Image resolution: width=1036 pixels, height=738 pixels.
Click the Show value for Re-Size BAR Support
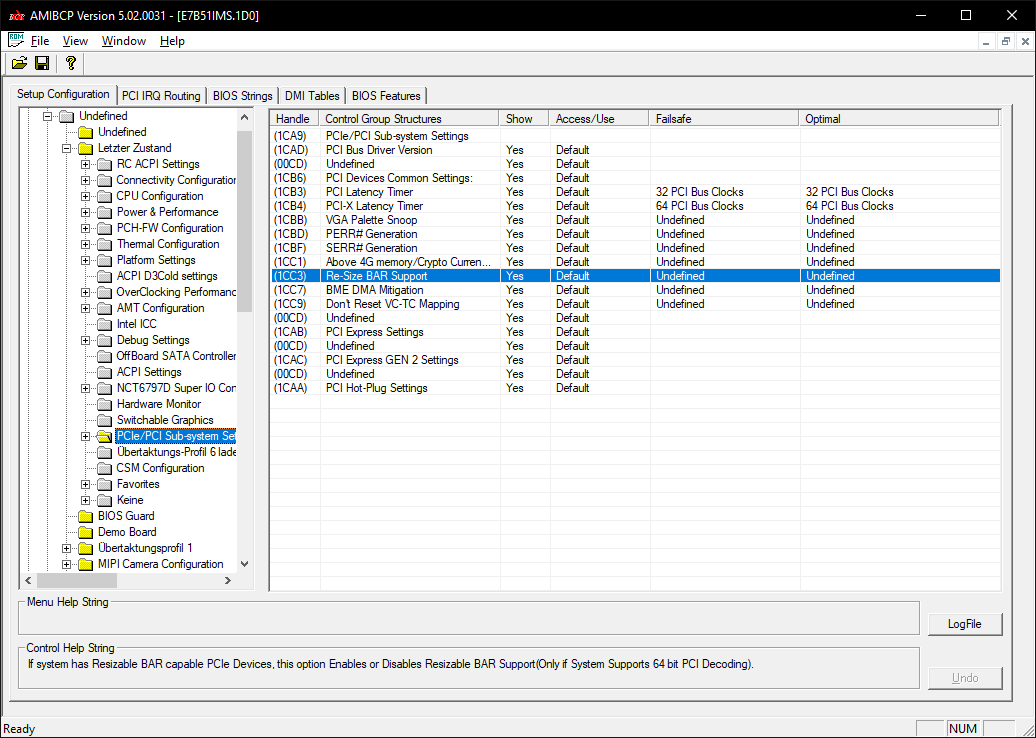point(515,276)
